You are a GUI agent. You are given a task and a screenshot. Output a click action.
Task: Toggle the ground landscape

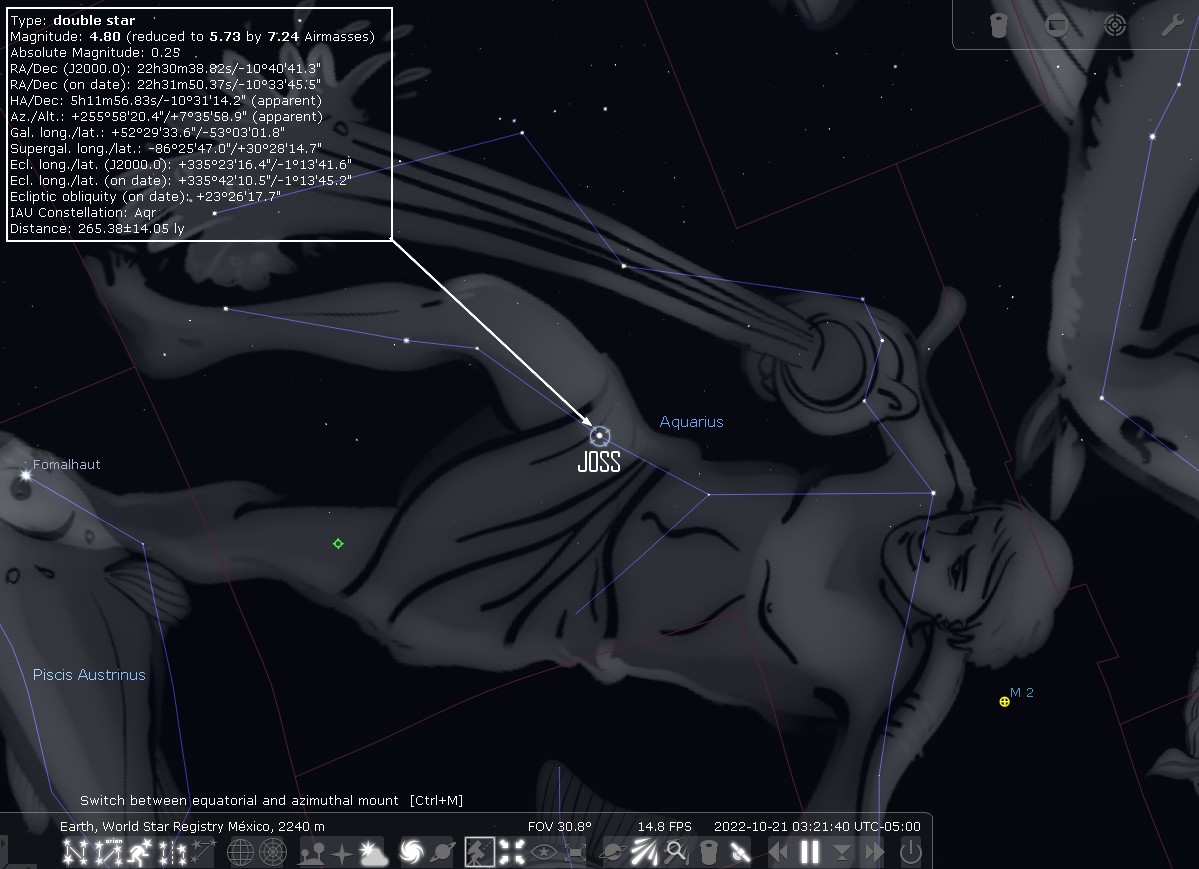310,852
